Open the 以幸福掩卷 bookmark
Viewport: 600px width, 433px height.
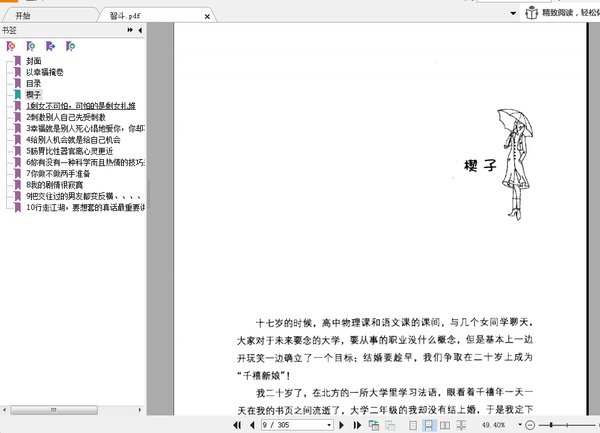[x=45, y=72]
